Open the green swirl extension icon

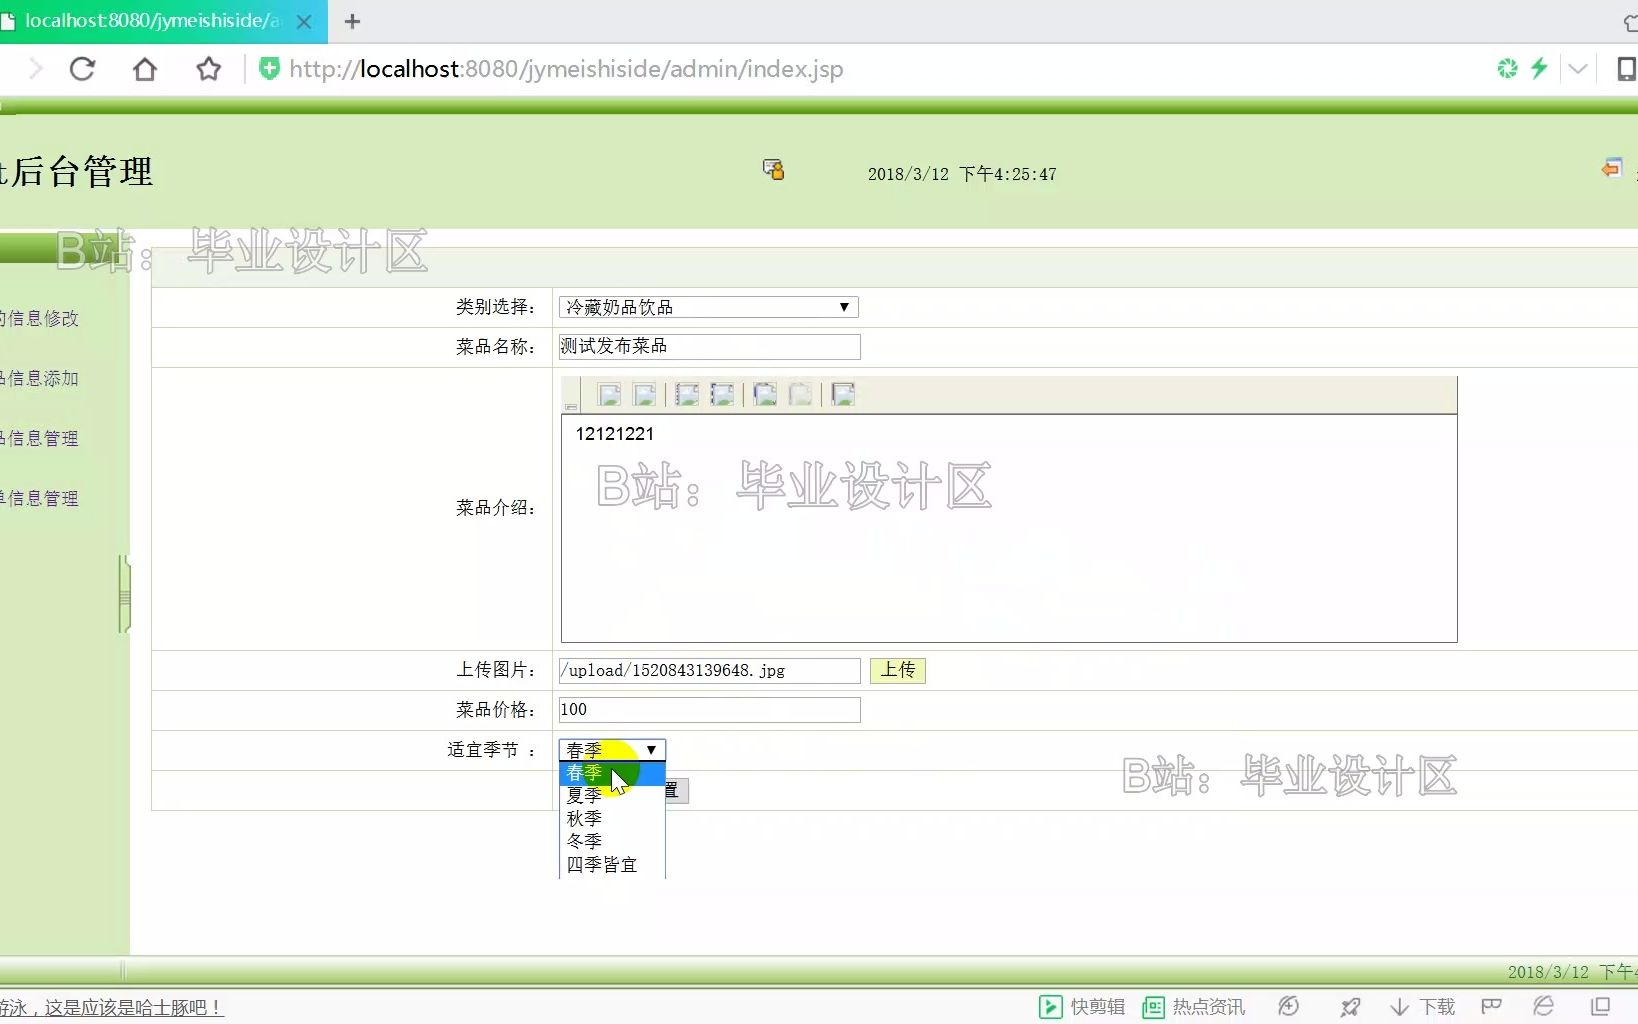[x=1507, y=68]
